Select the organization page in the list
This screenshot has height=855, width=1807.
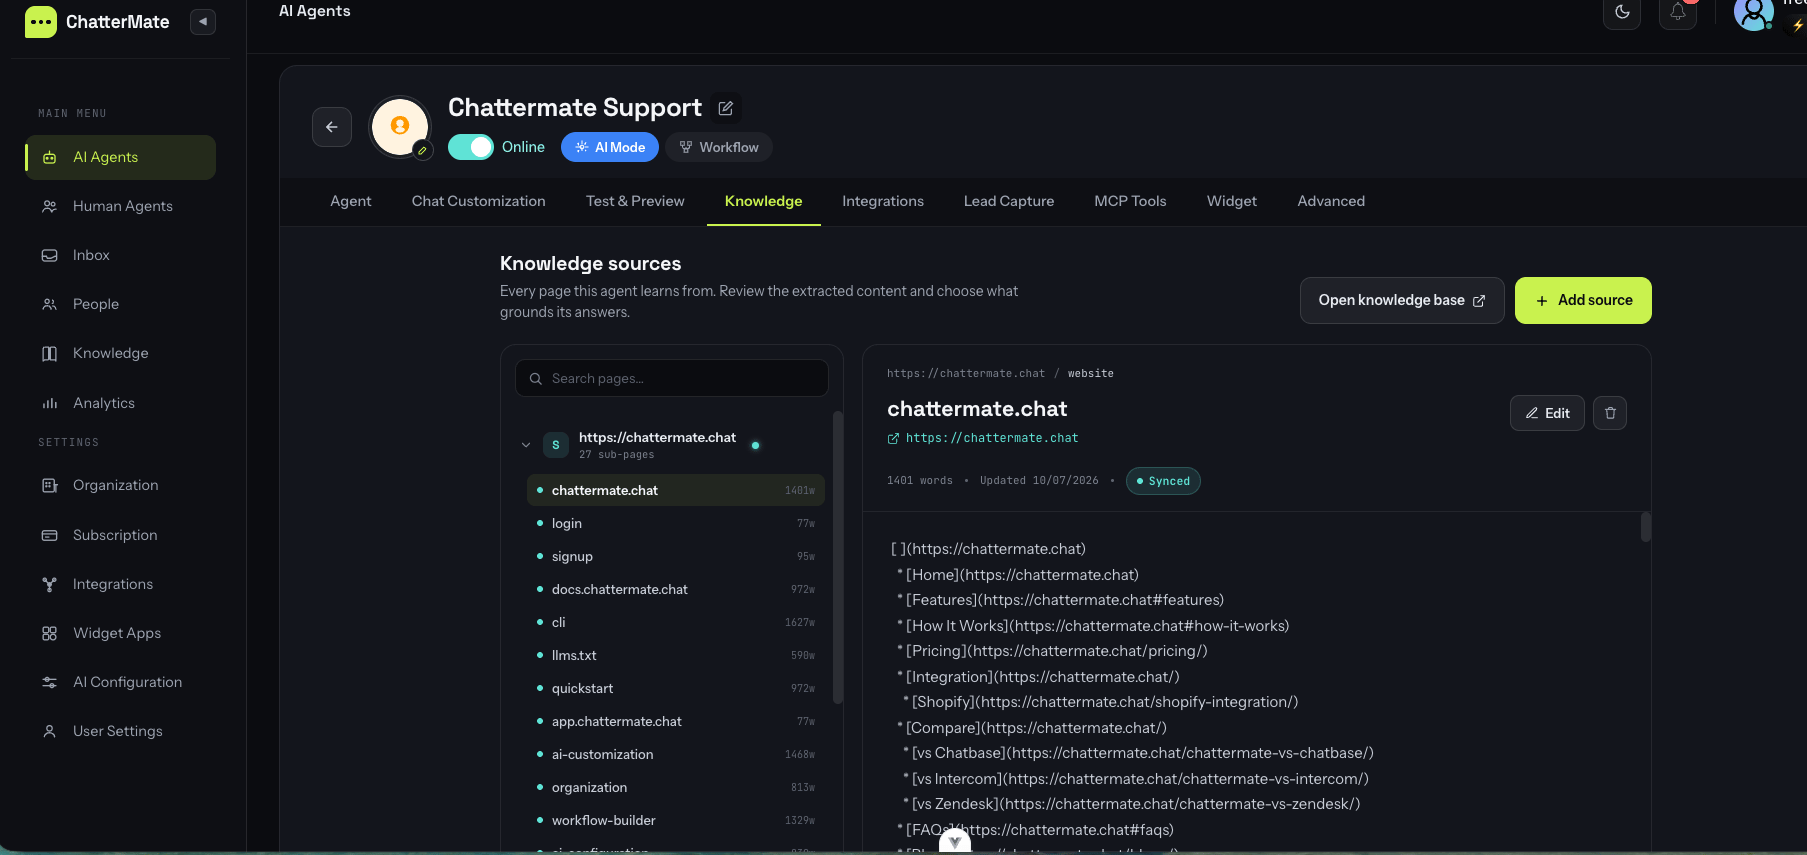(675, 787)
